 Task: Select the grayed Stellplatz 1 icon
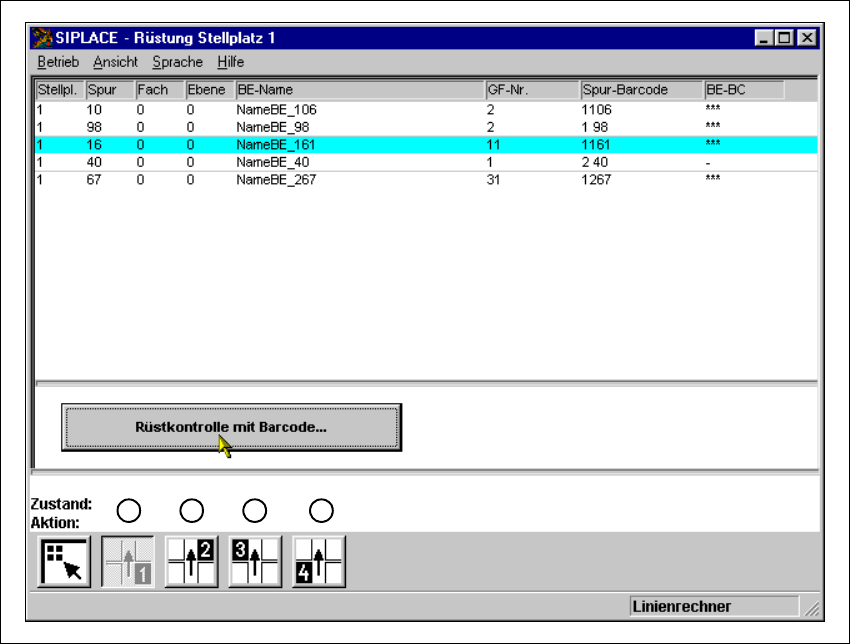(128, 562)
